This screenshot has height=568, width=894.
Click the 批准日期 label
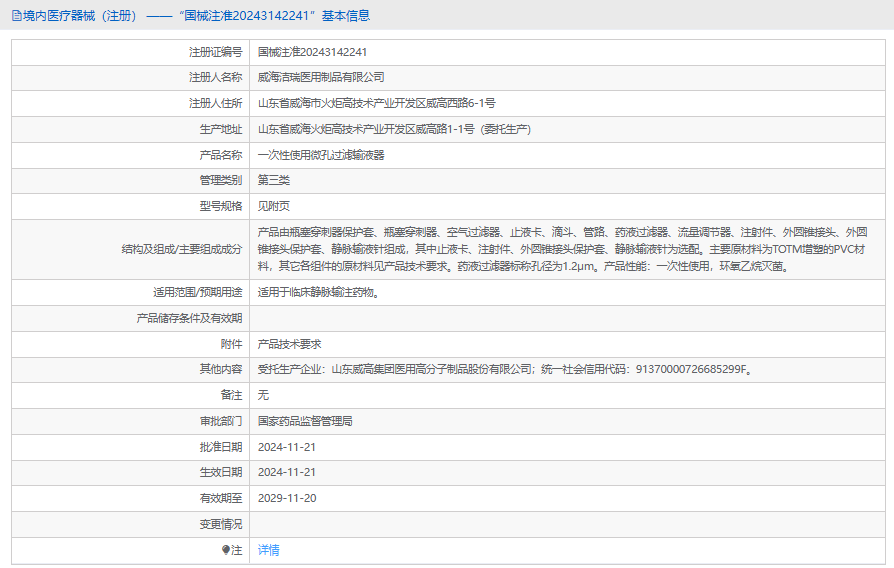coord(221,447)
